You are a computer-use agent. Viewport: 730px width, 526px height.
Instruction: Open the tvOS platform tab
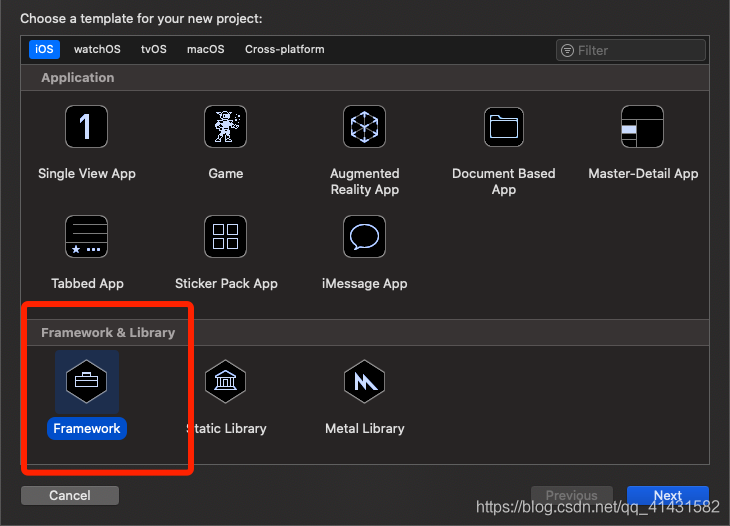[x=154, y=49]
